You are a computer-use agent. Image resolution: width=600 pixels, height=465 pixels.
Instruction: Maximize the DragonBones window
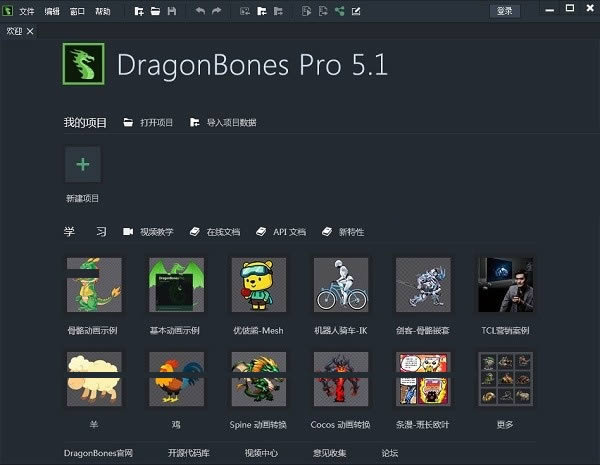[x=570, y=8]
